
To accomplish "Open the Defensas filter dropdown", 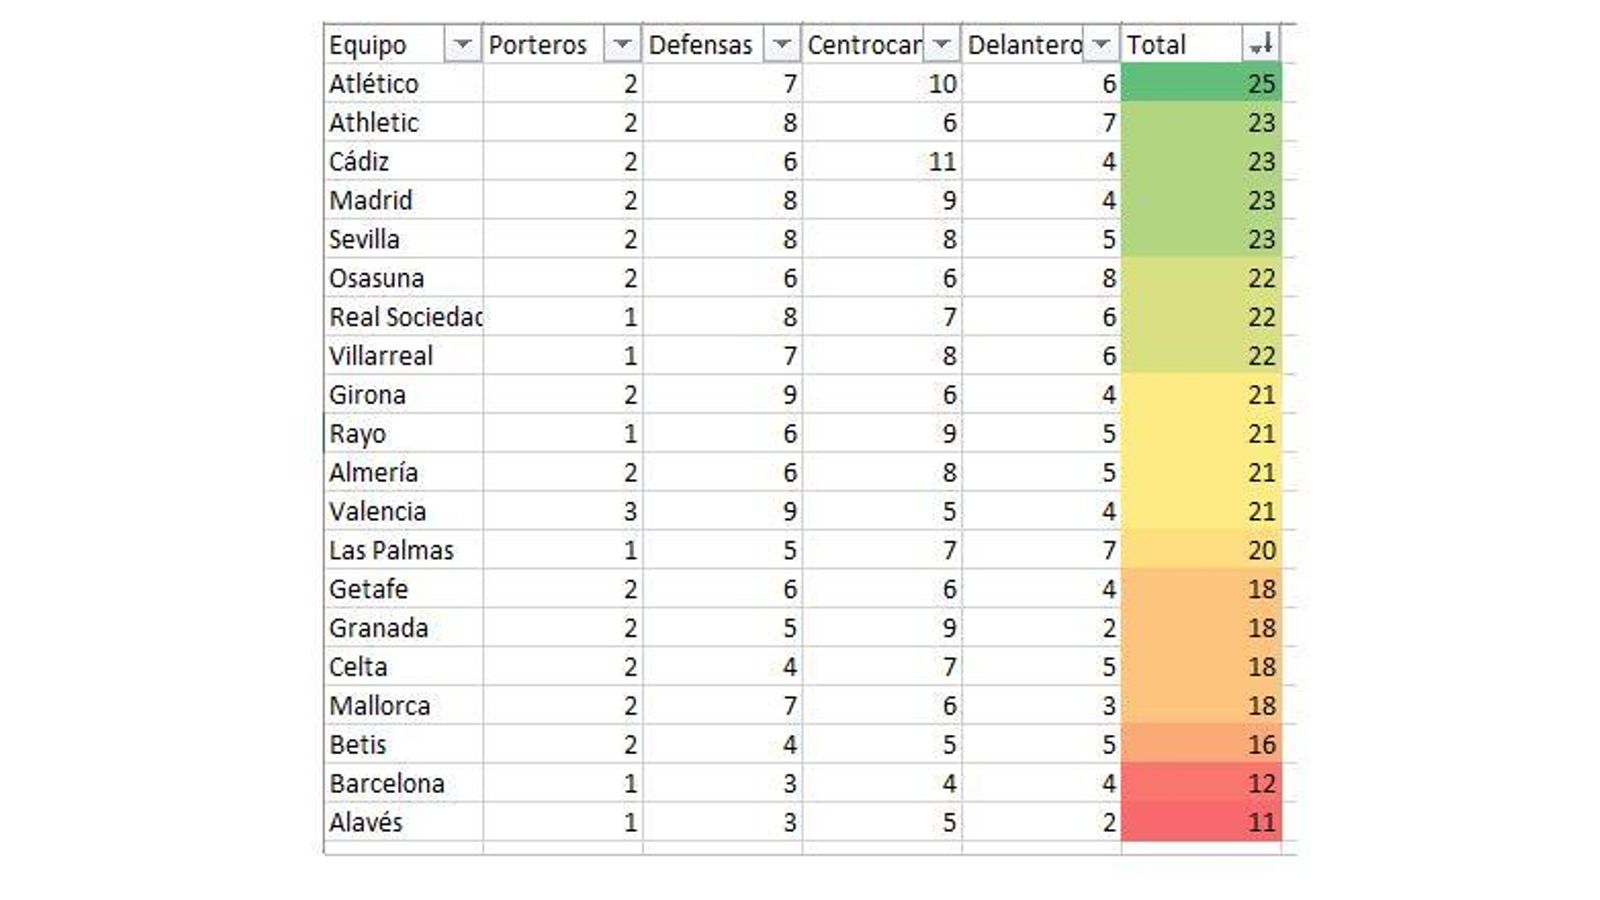I will 783,44.
